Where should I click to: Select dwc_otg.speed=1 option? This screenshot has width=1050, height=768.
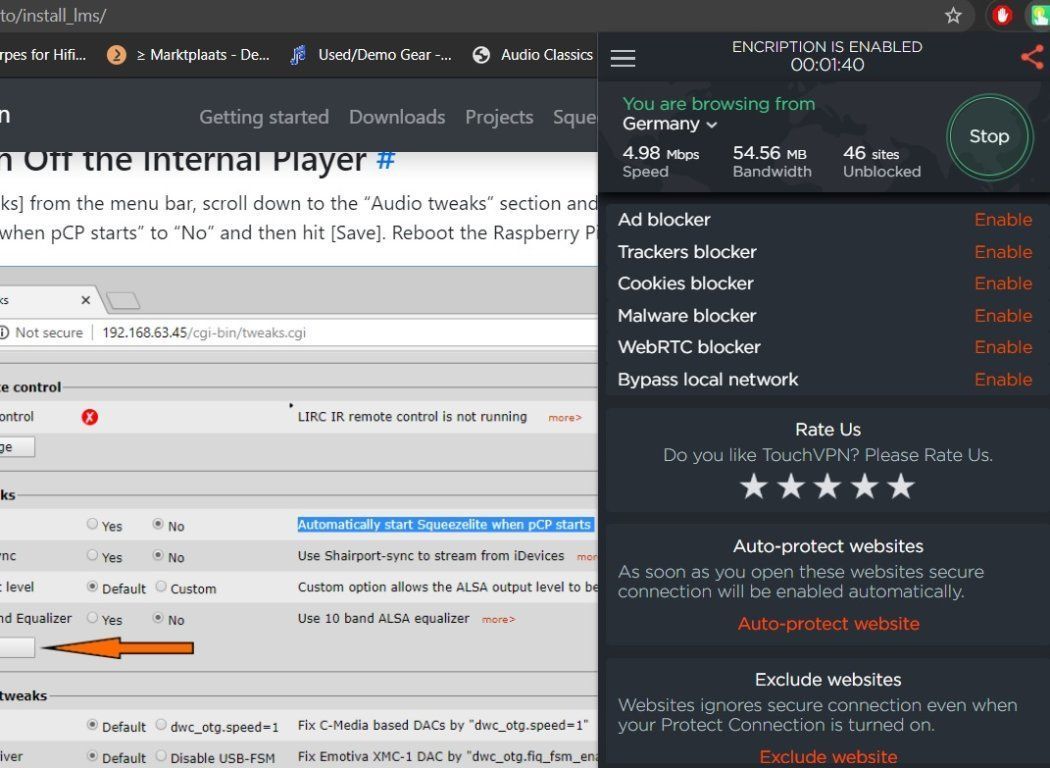[x=161, y=724]
